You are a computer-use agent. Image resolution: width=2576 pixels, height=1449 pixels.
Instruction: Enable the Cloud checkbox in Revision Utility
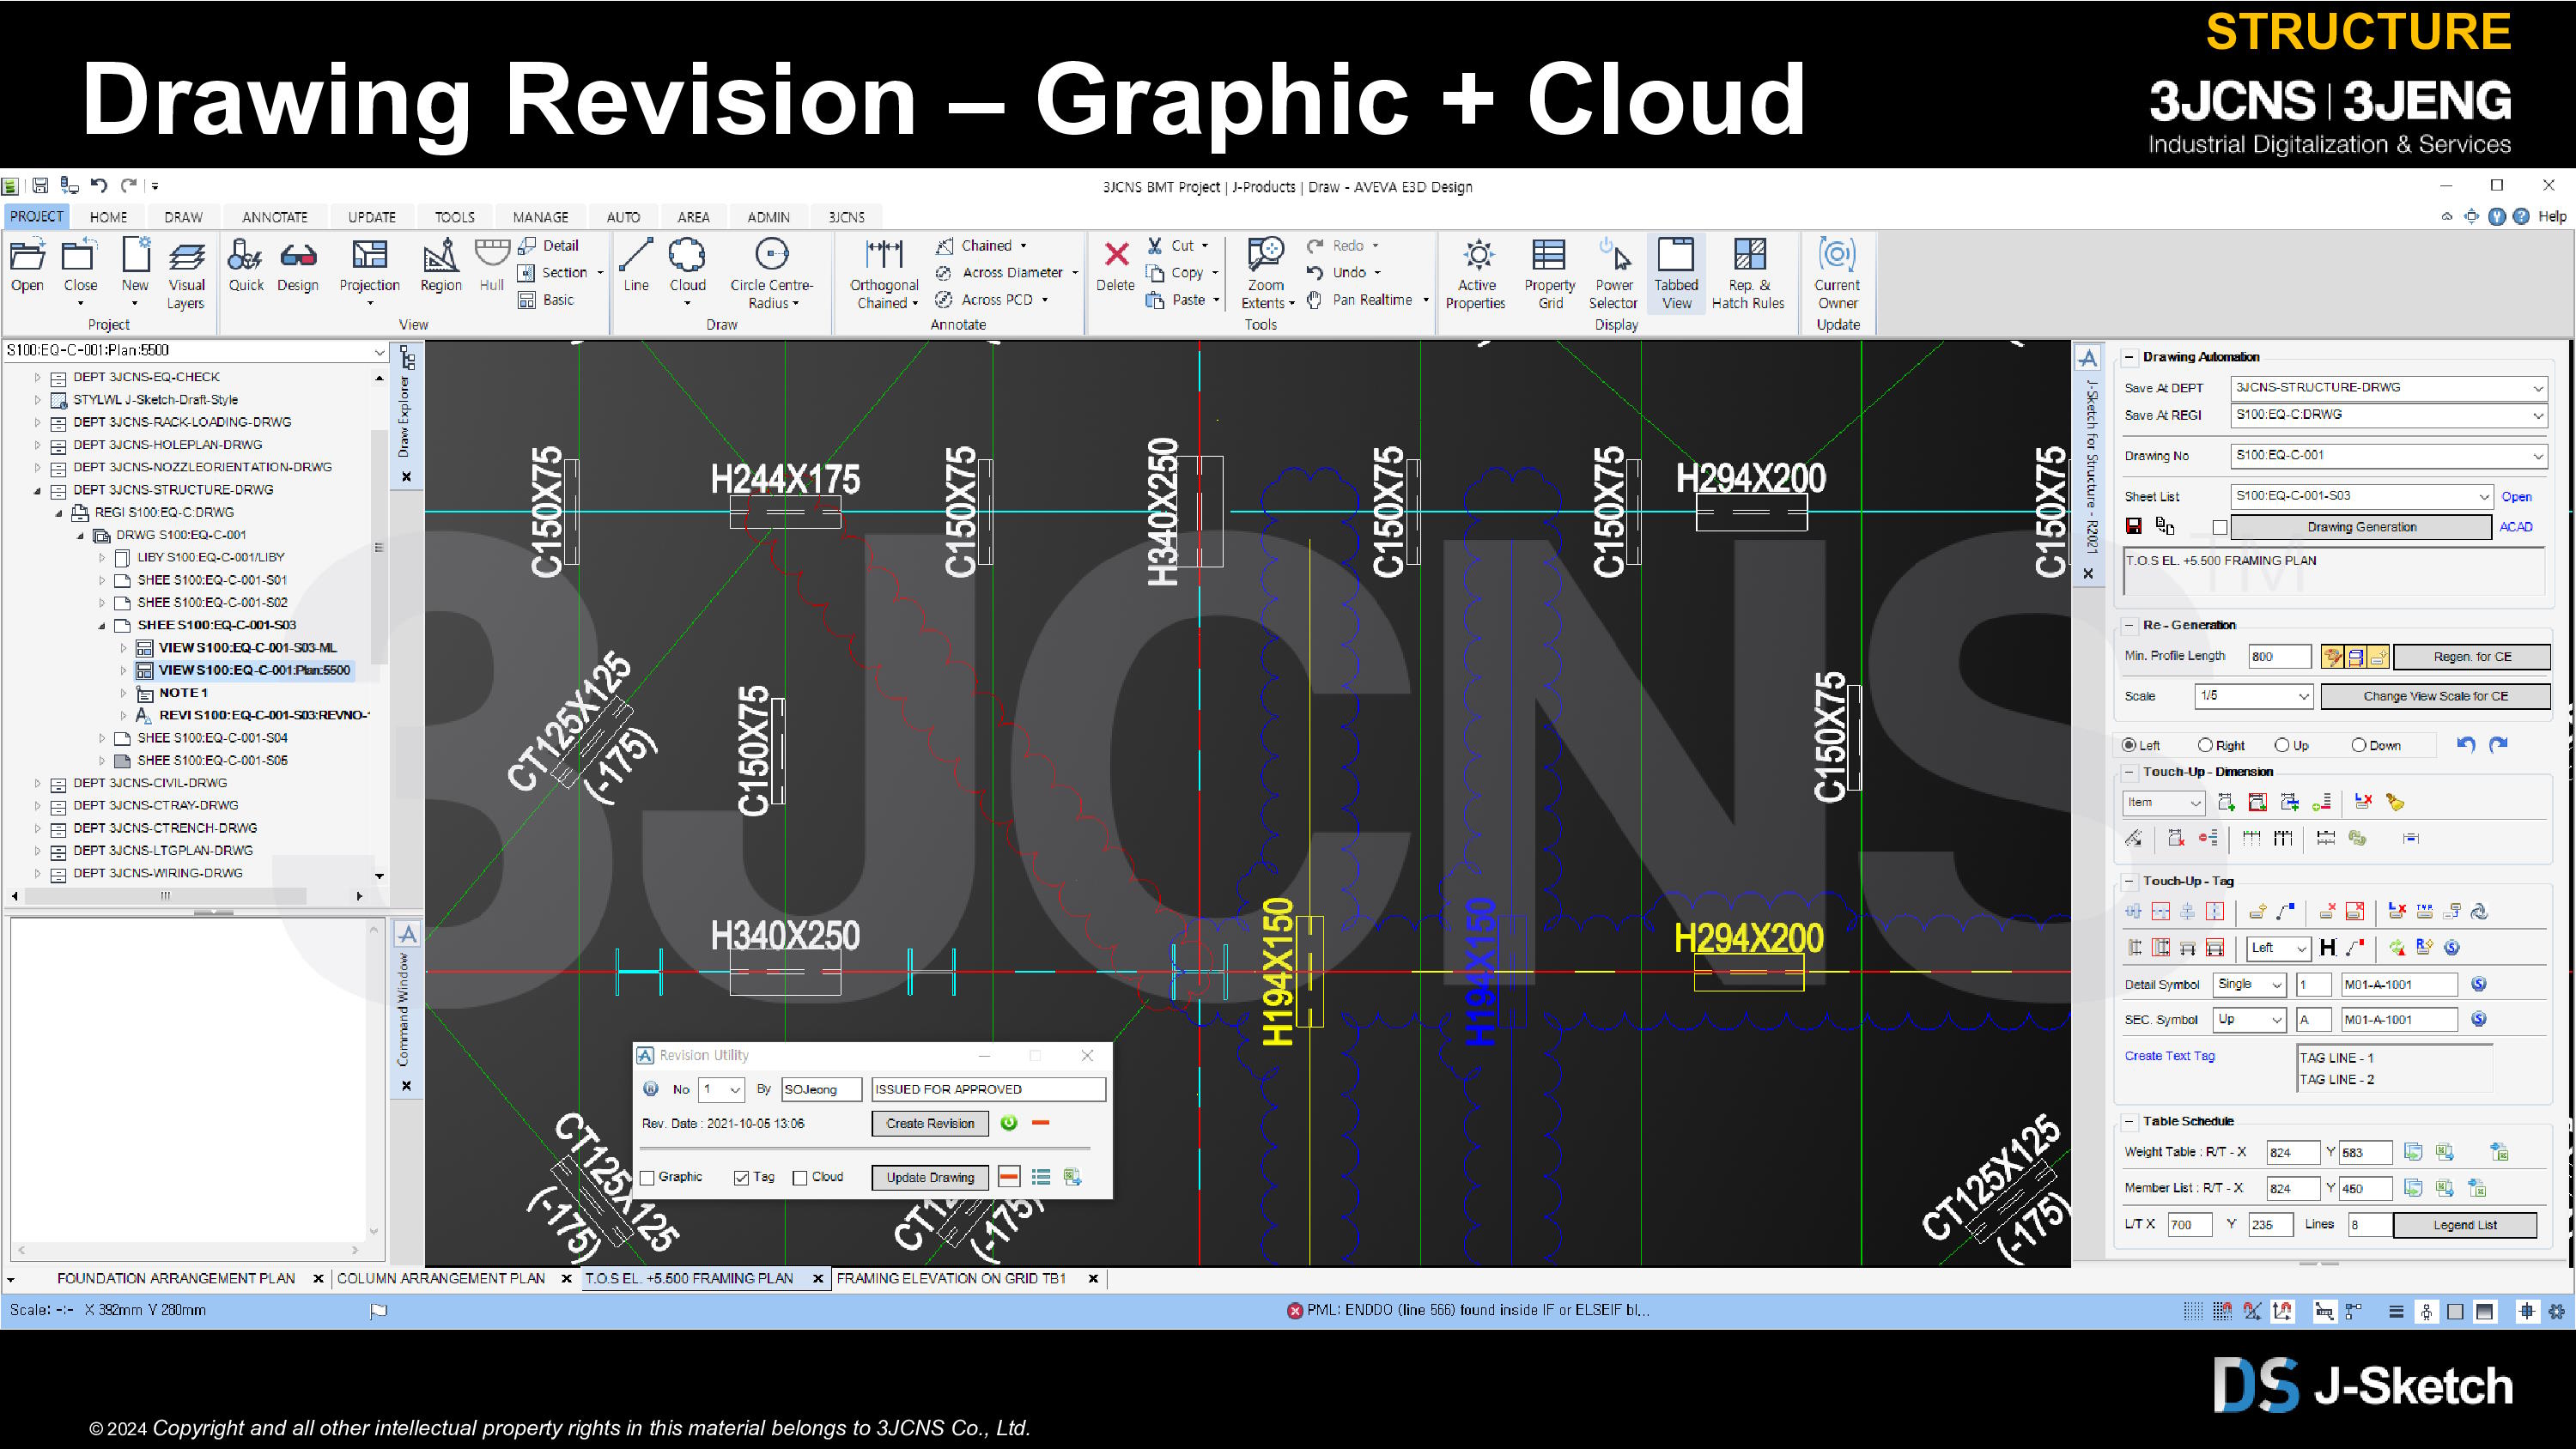800,1178
